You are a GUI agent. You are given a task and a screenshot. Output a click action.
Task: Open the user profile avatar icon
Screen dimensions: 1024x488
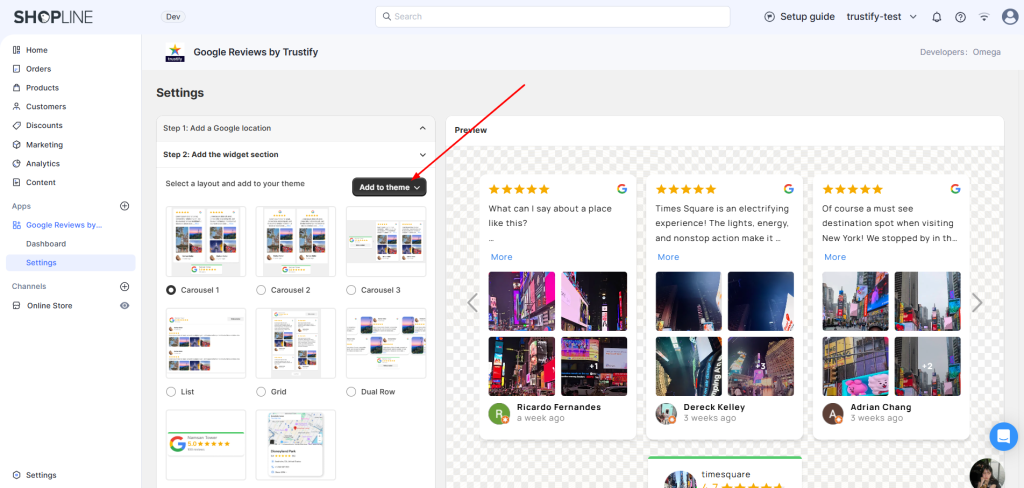[x=1010, y=17]
